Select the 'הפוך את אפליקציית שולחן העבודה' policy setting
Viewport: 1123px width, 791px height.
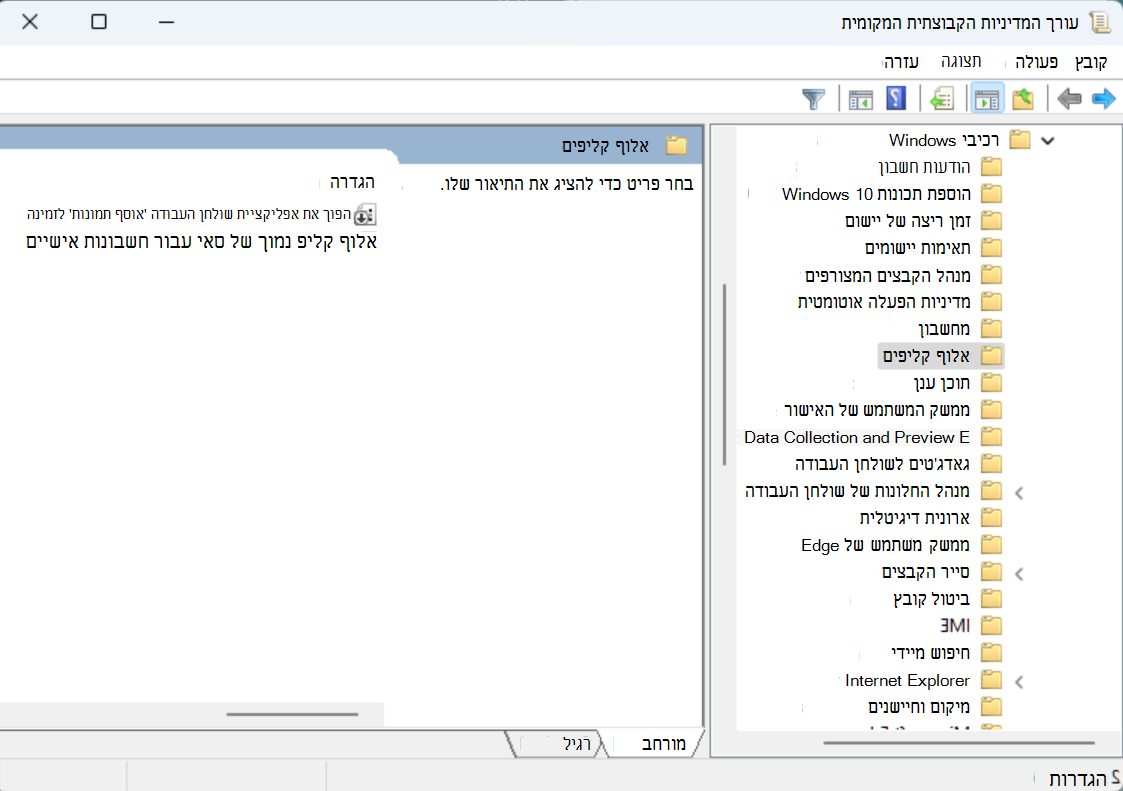pyautogui.click(x=202, y=214)
